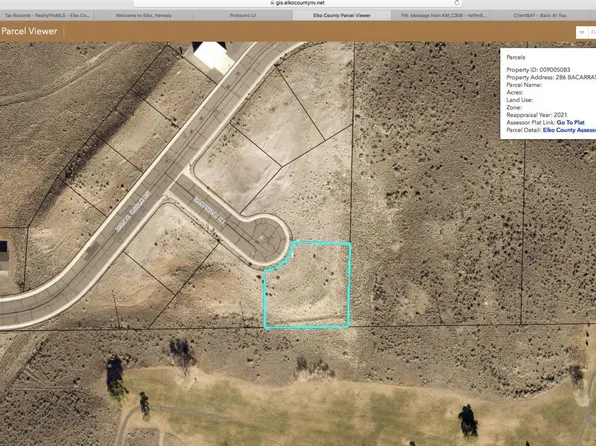Click the gis.elkocountynv.net address field

point(298,3)
